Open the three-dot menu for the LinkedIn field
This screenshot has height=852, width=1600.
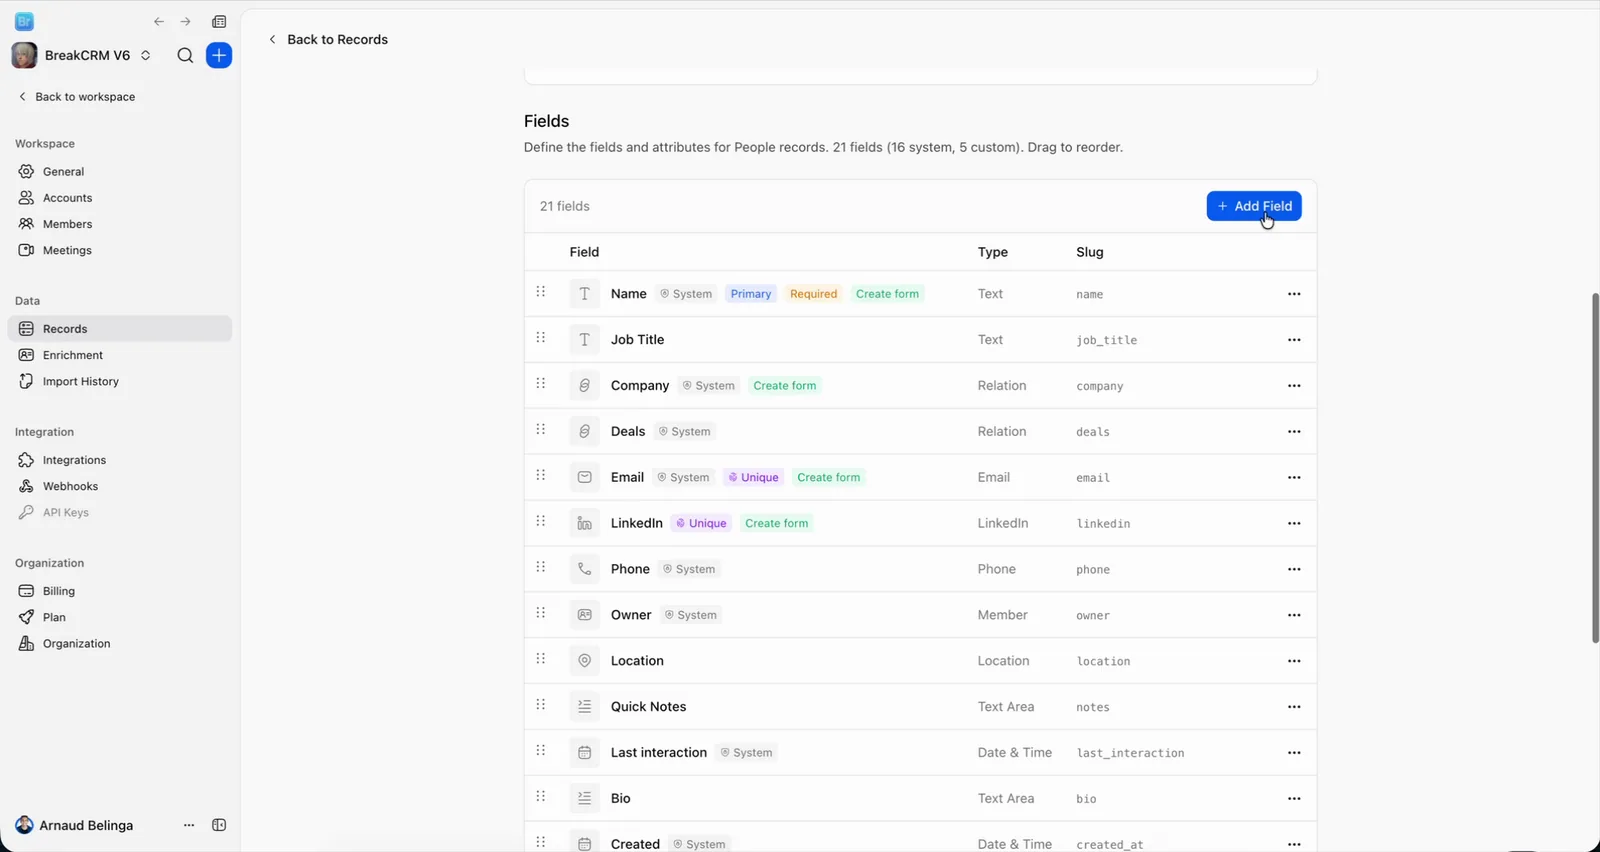[1294, 523]
